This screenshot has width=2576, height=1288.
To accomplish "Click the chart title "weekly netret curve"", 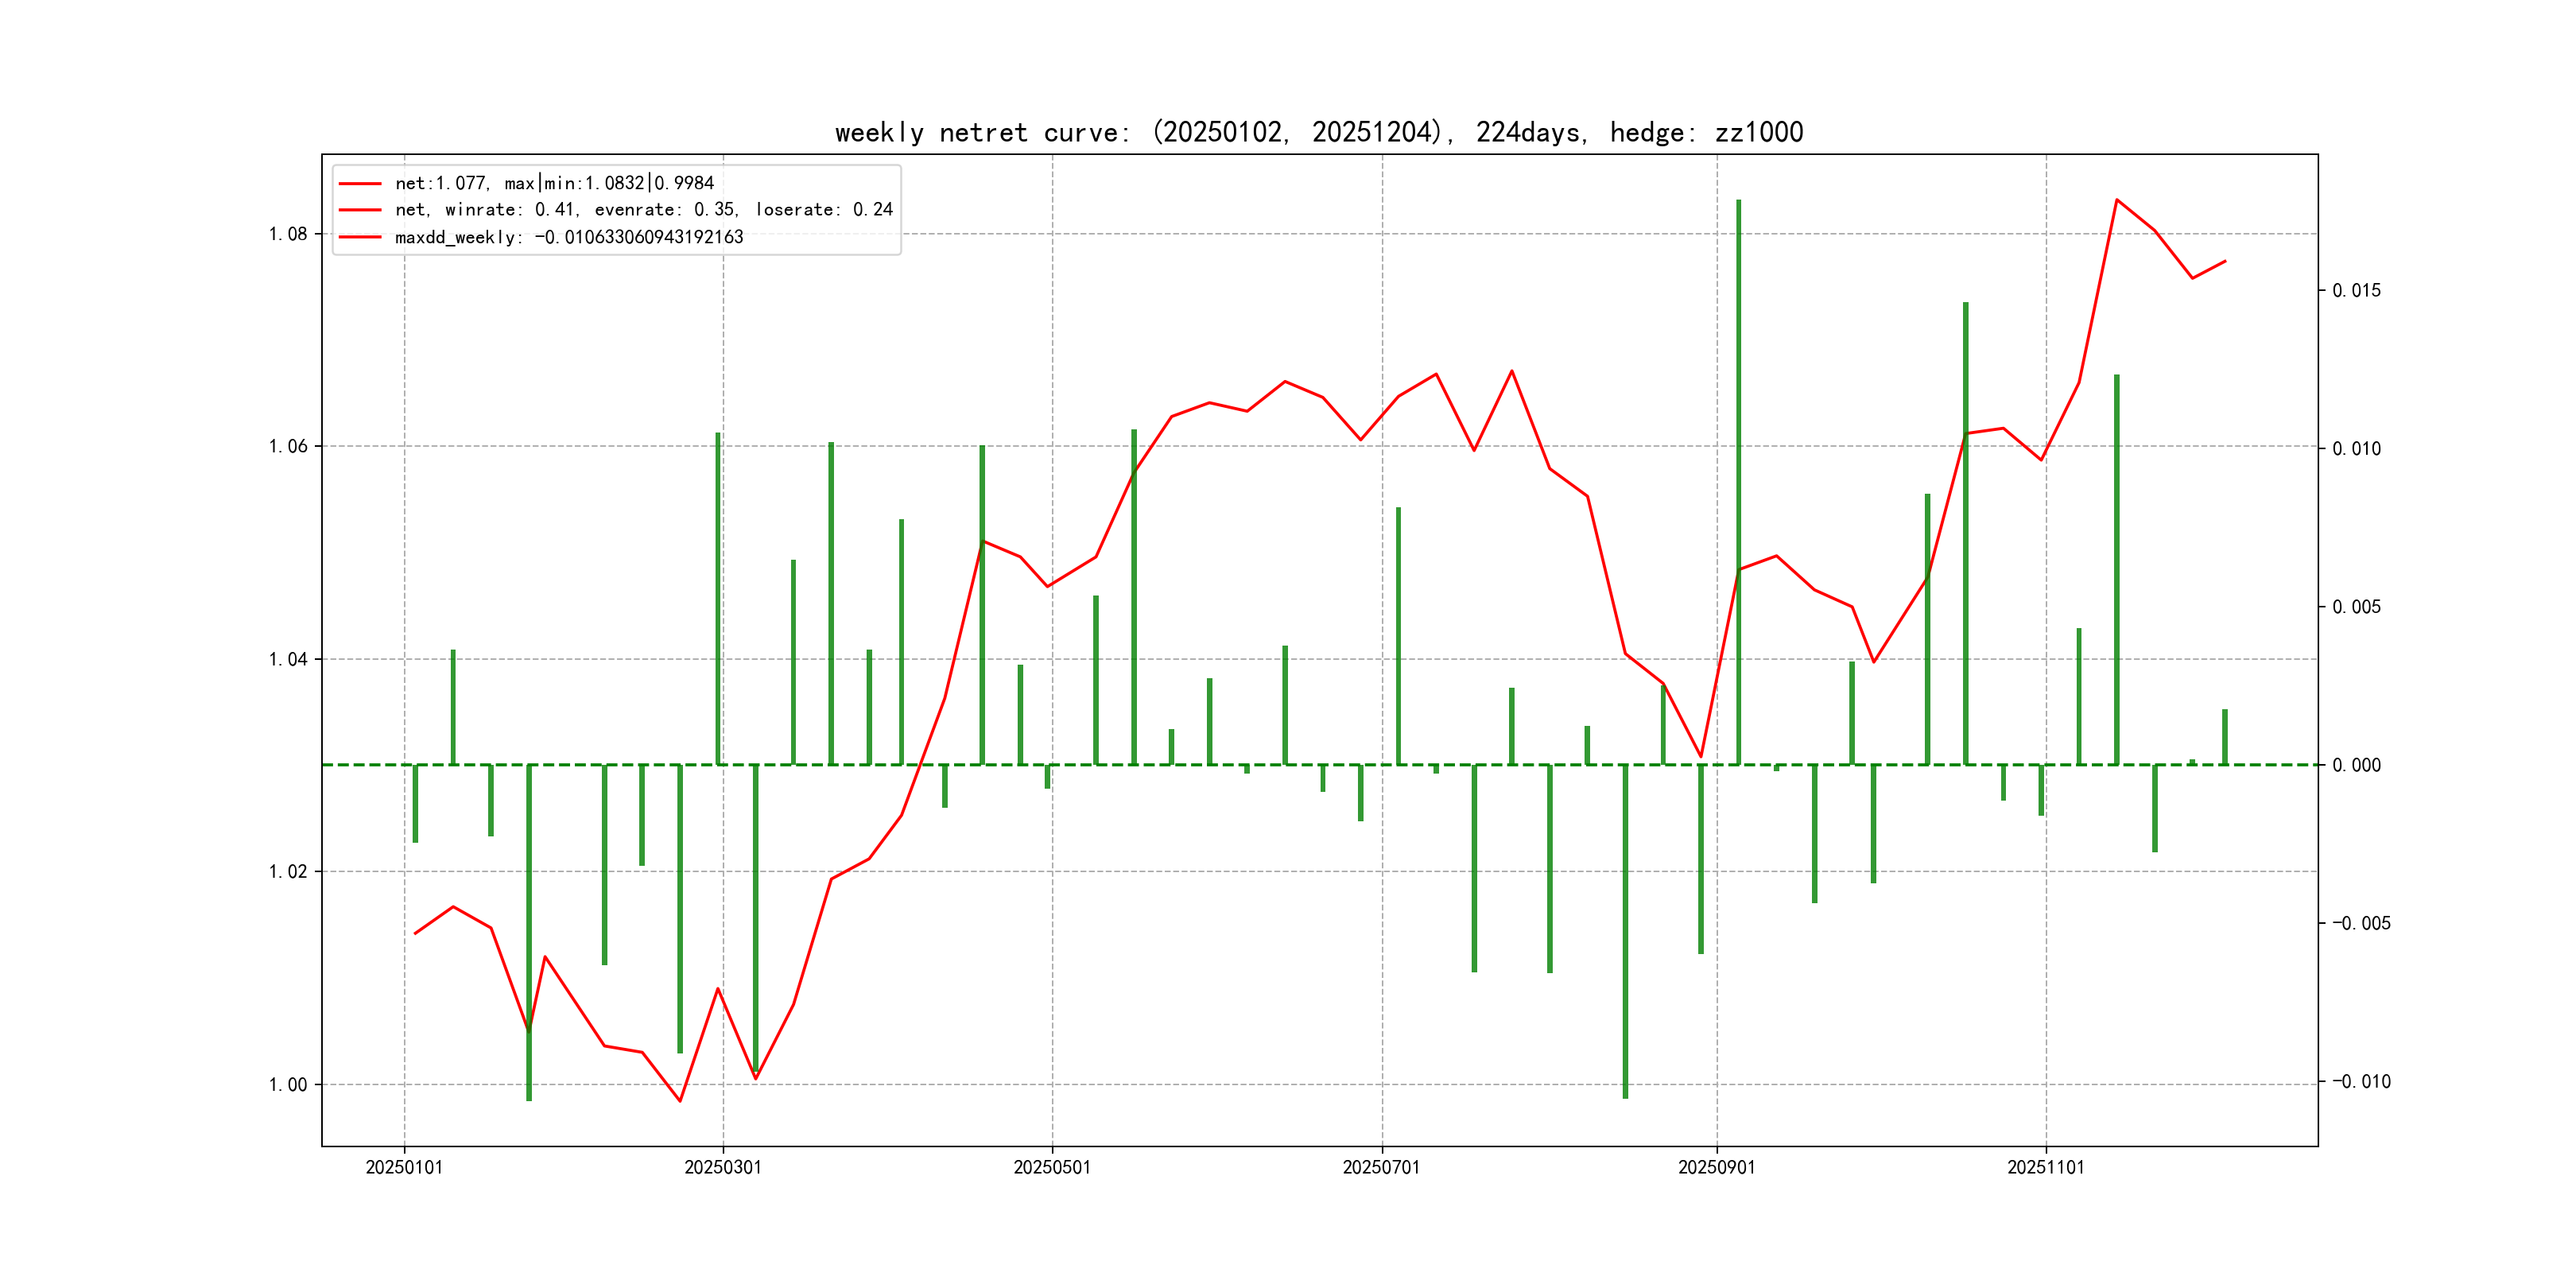I will click(1318, 132).
